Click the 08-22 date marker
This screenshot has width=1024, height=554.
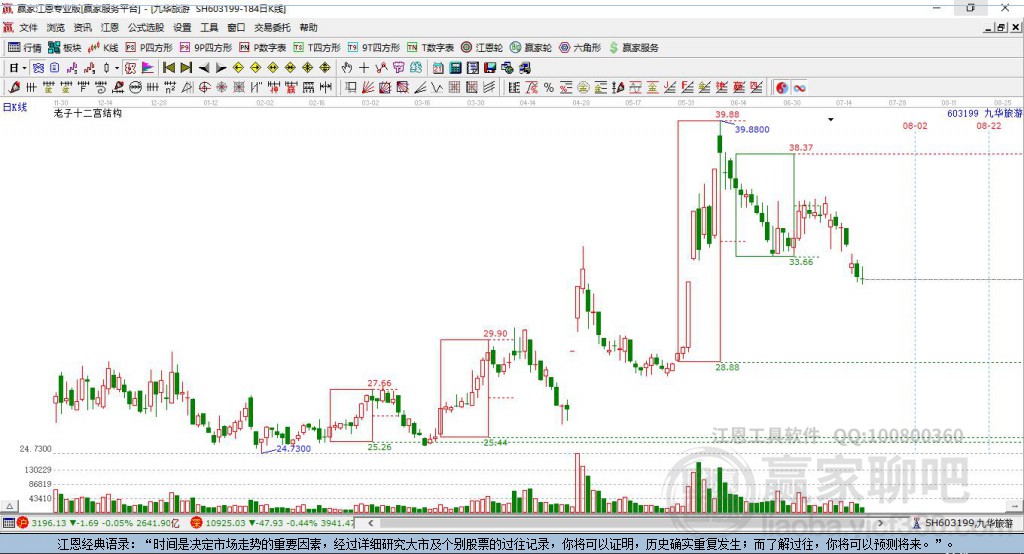pyautogui.click(x=988, y=125)
